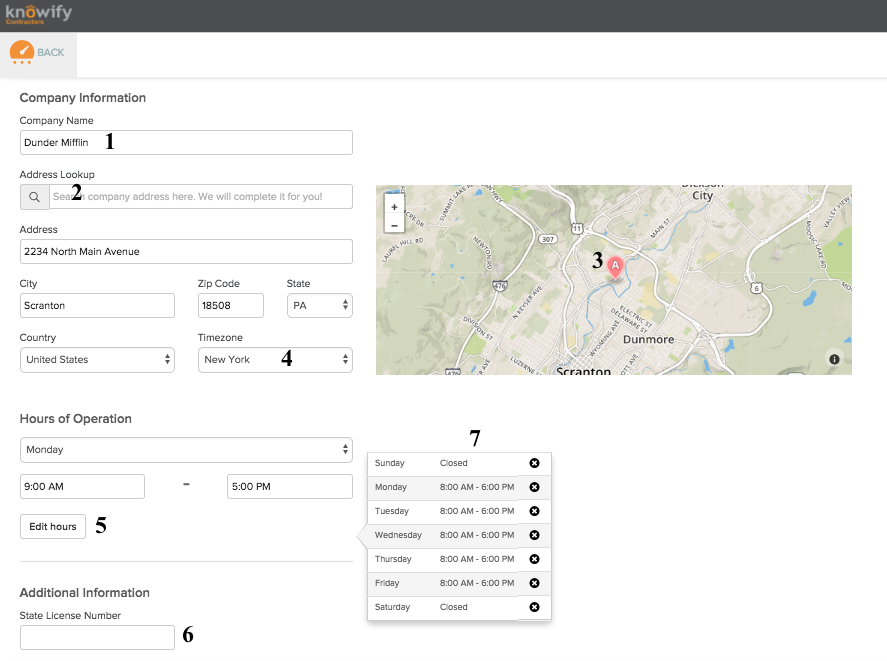
Task: Go back using the BACK link
Action: coord(50,52)
